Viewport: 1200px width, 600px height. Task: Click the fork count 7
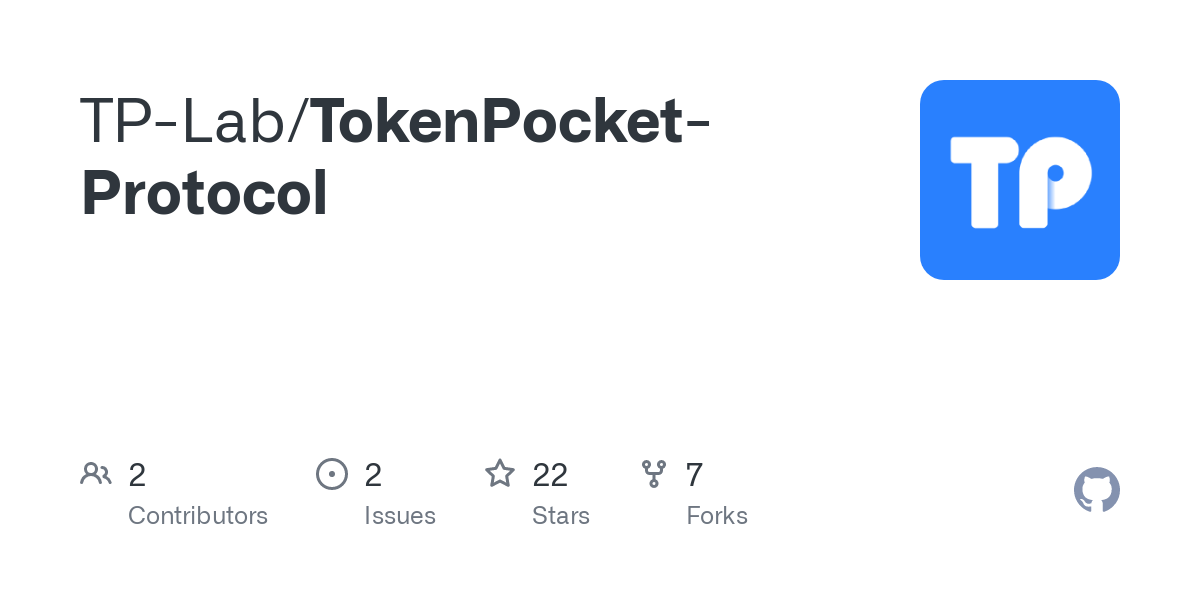coord(694,475)
